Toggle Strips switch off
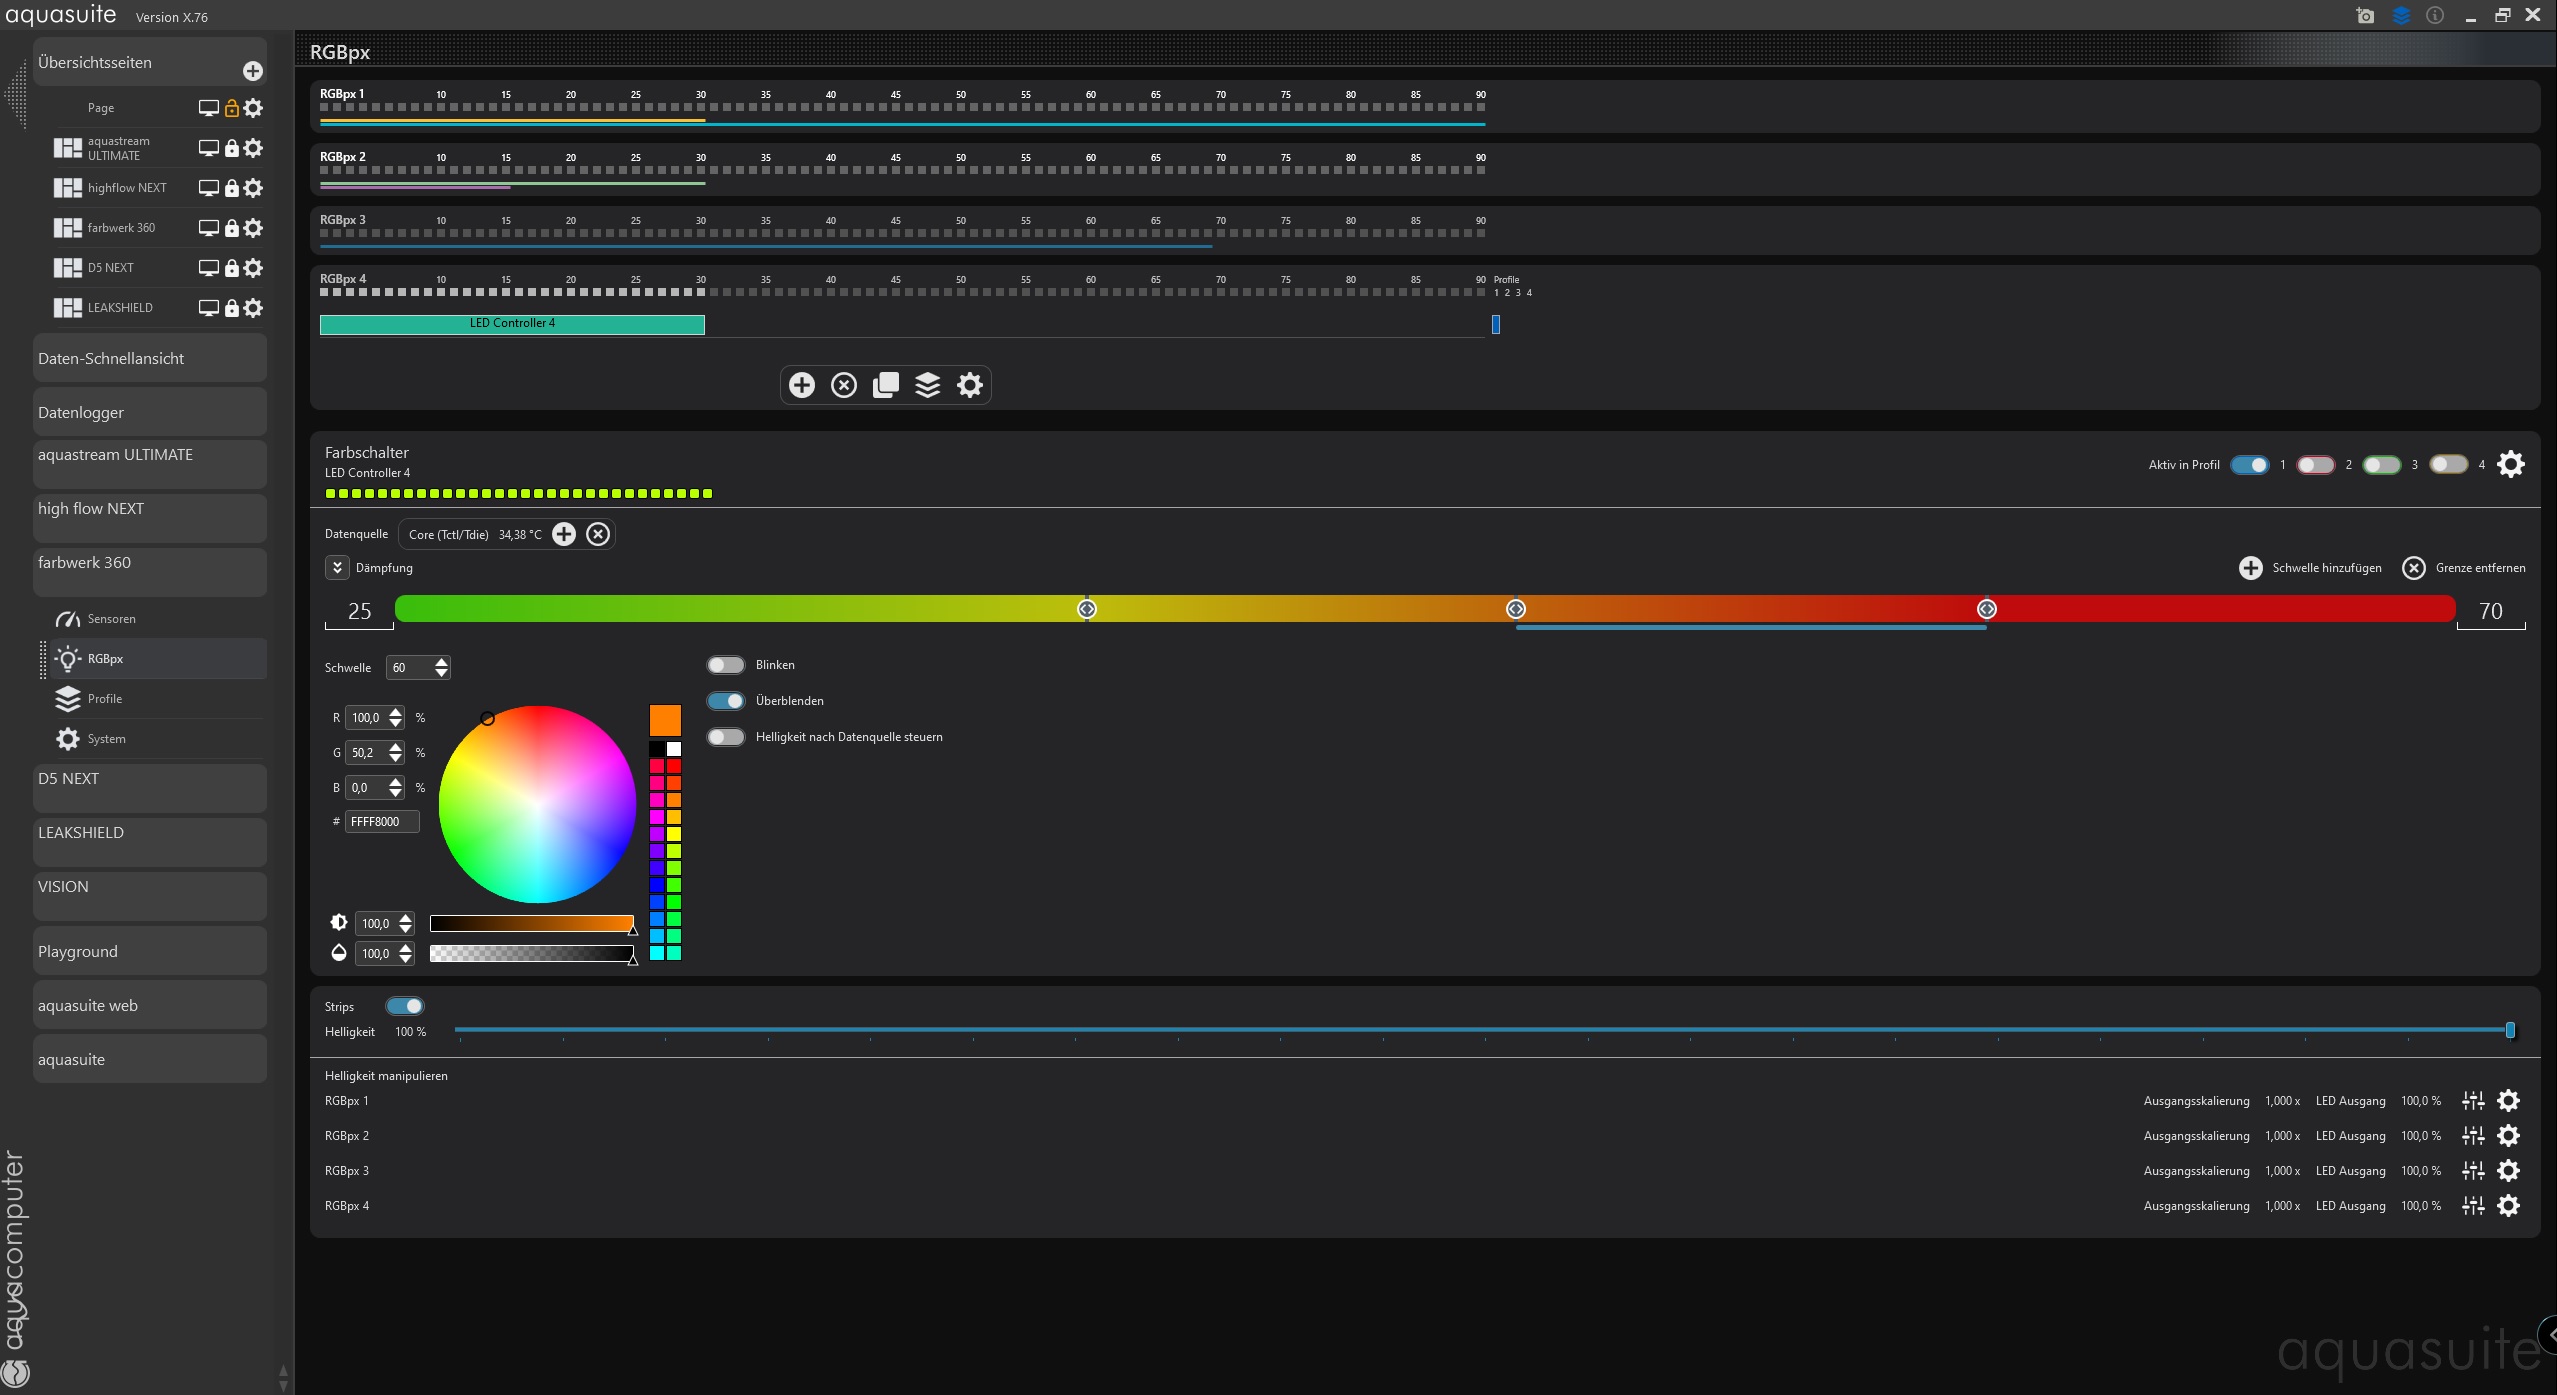 pyautogui.click(x=405, y=1006)
